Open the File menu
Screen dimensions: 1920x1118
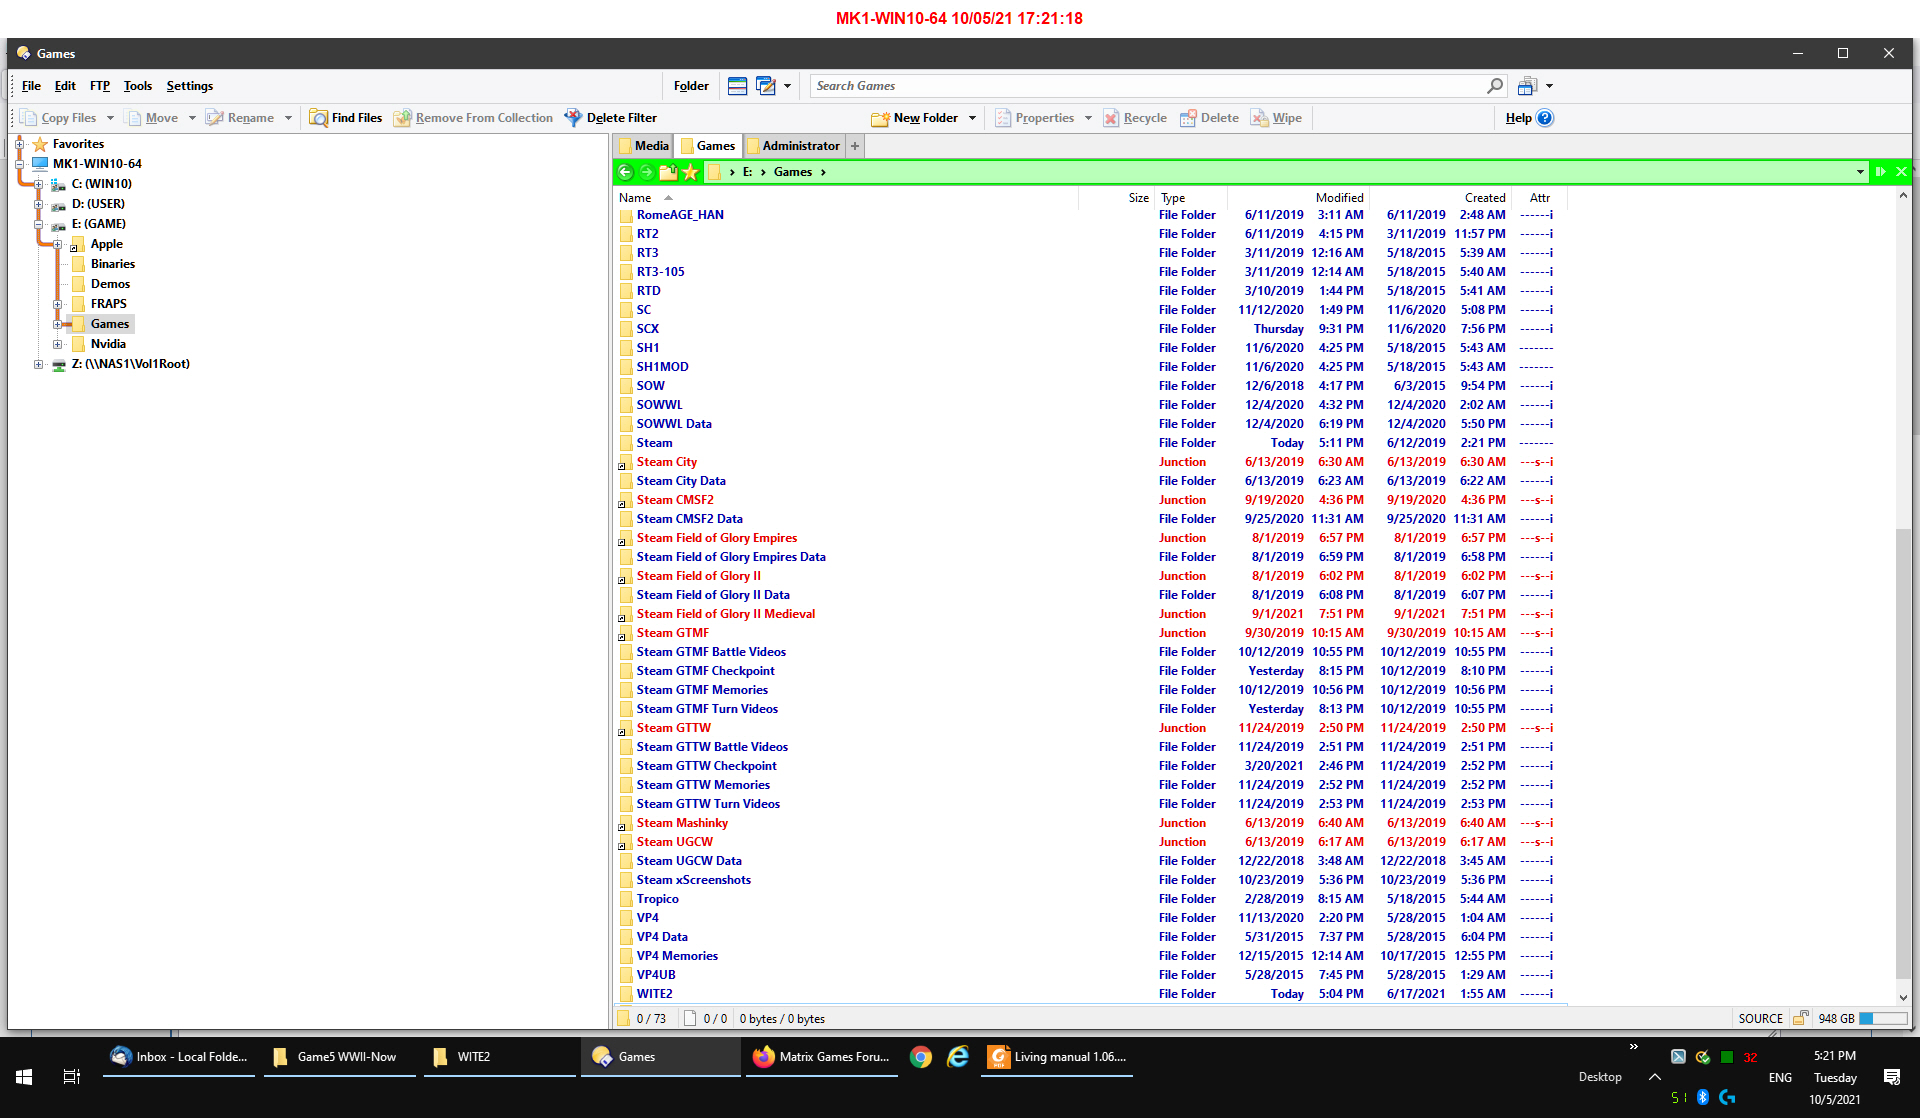pos(31,86)
